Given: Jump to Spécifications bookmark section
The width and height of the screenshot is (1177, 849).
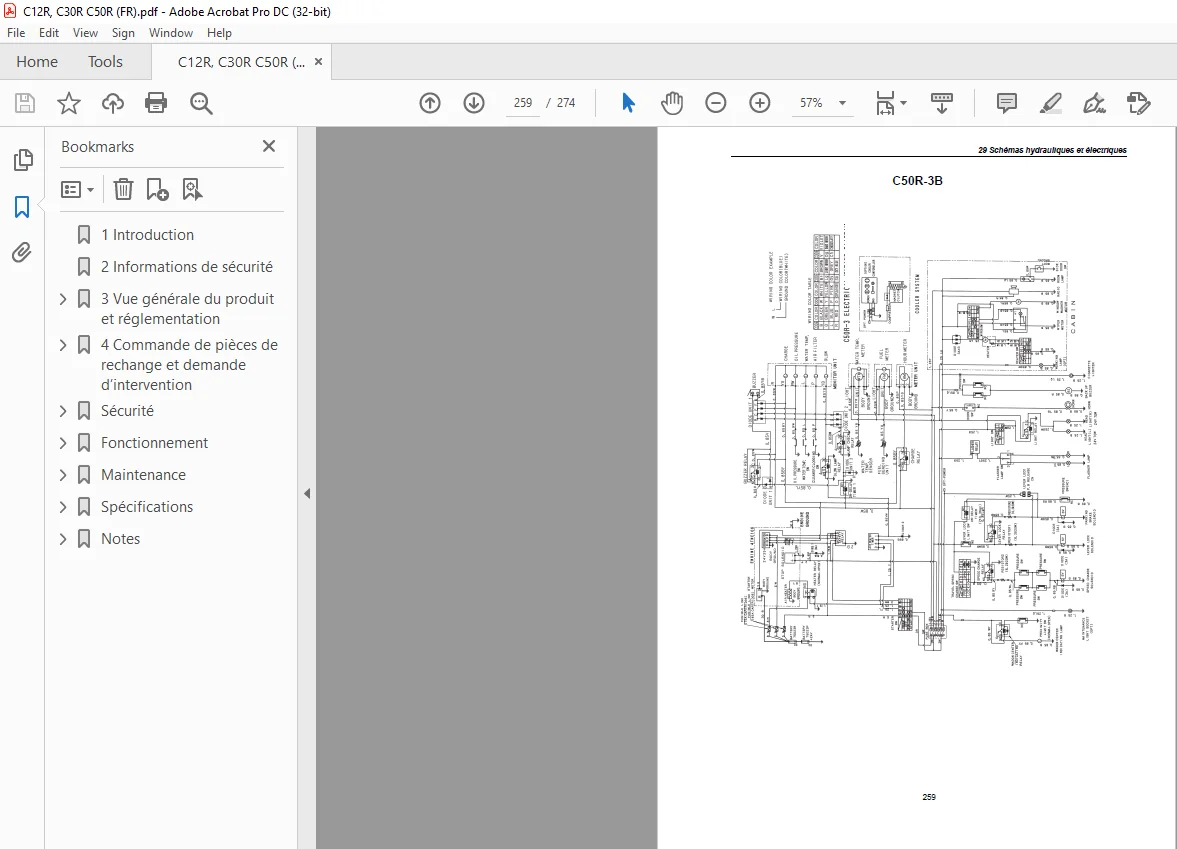Looking at the screenshot, I should coord(147,507).
